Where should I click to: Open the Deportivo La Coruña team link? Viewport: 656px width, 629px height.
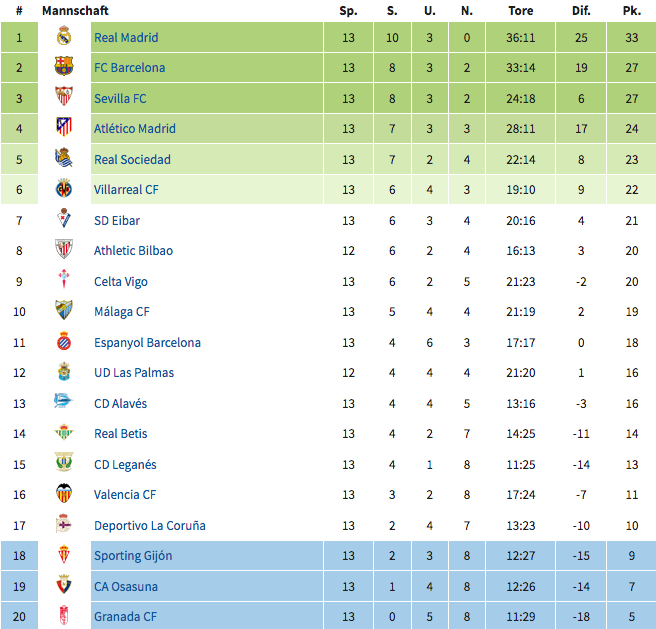[150, 526]
